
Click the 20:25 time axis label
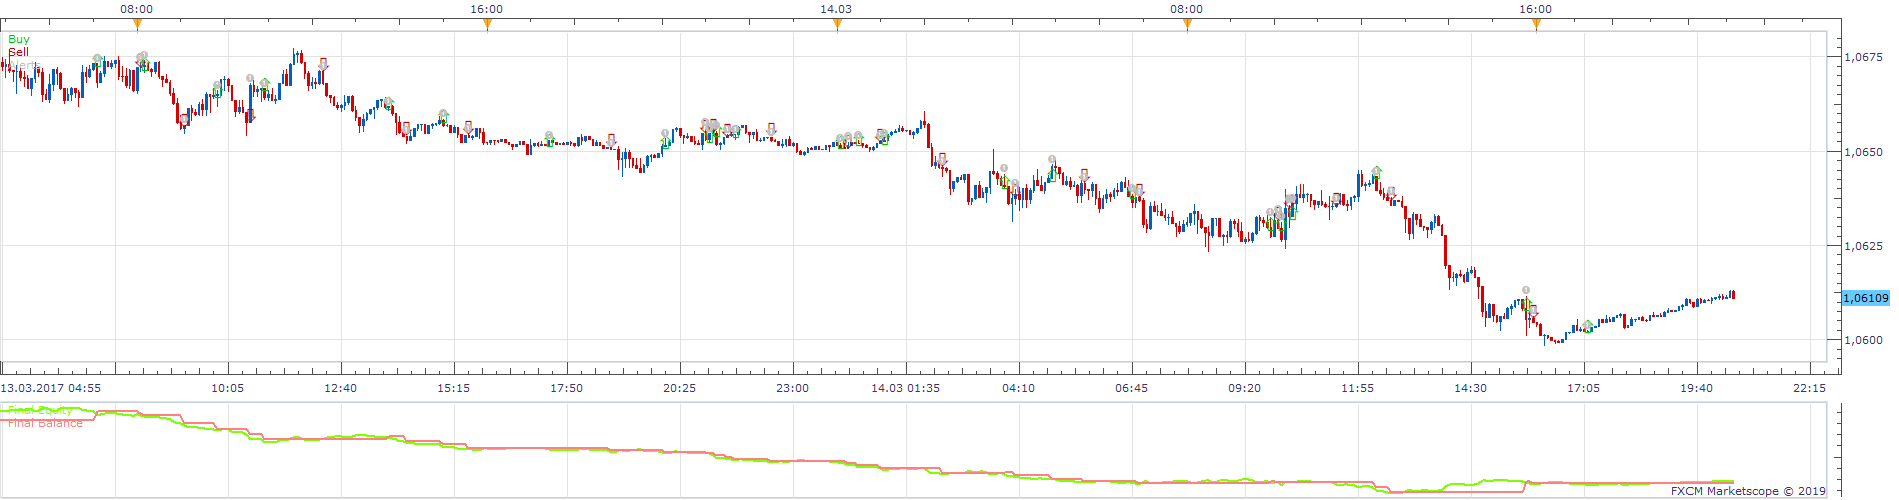click(x=680, y=388)
